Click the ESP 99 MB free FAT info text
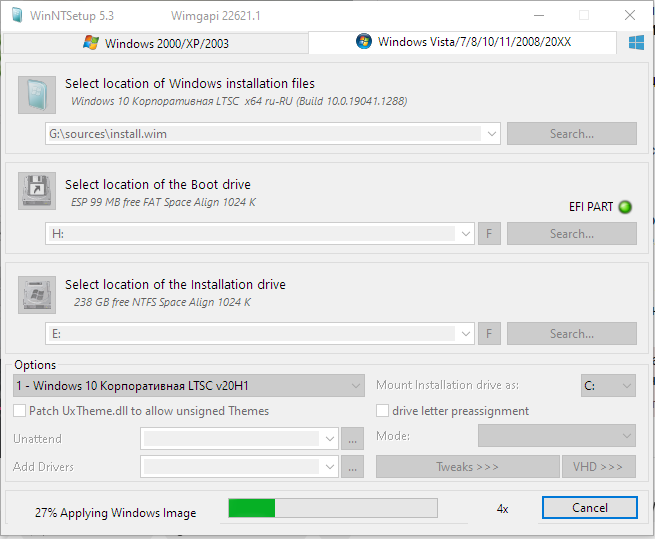The width and height of the screenshot is (655, 539). [x=163, y=202]
